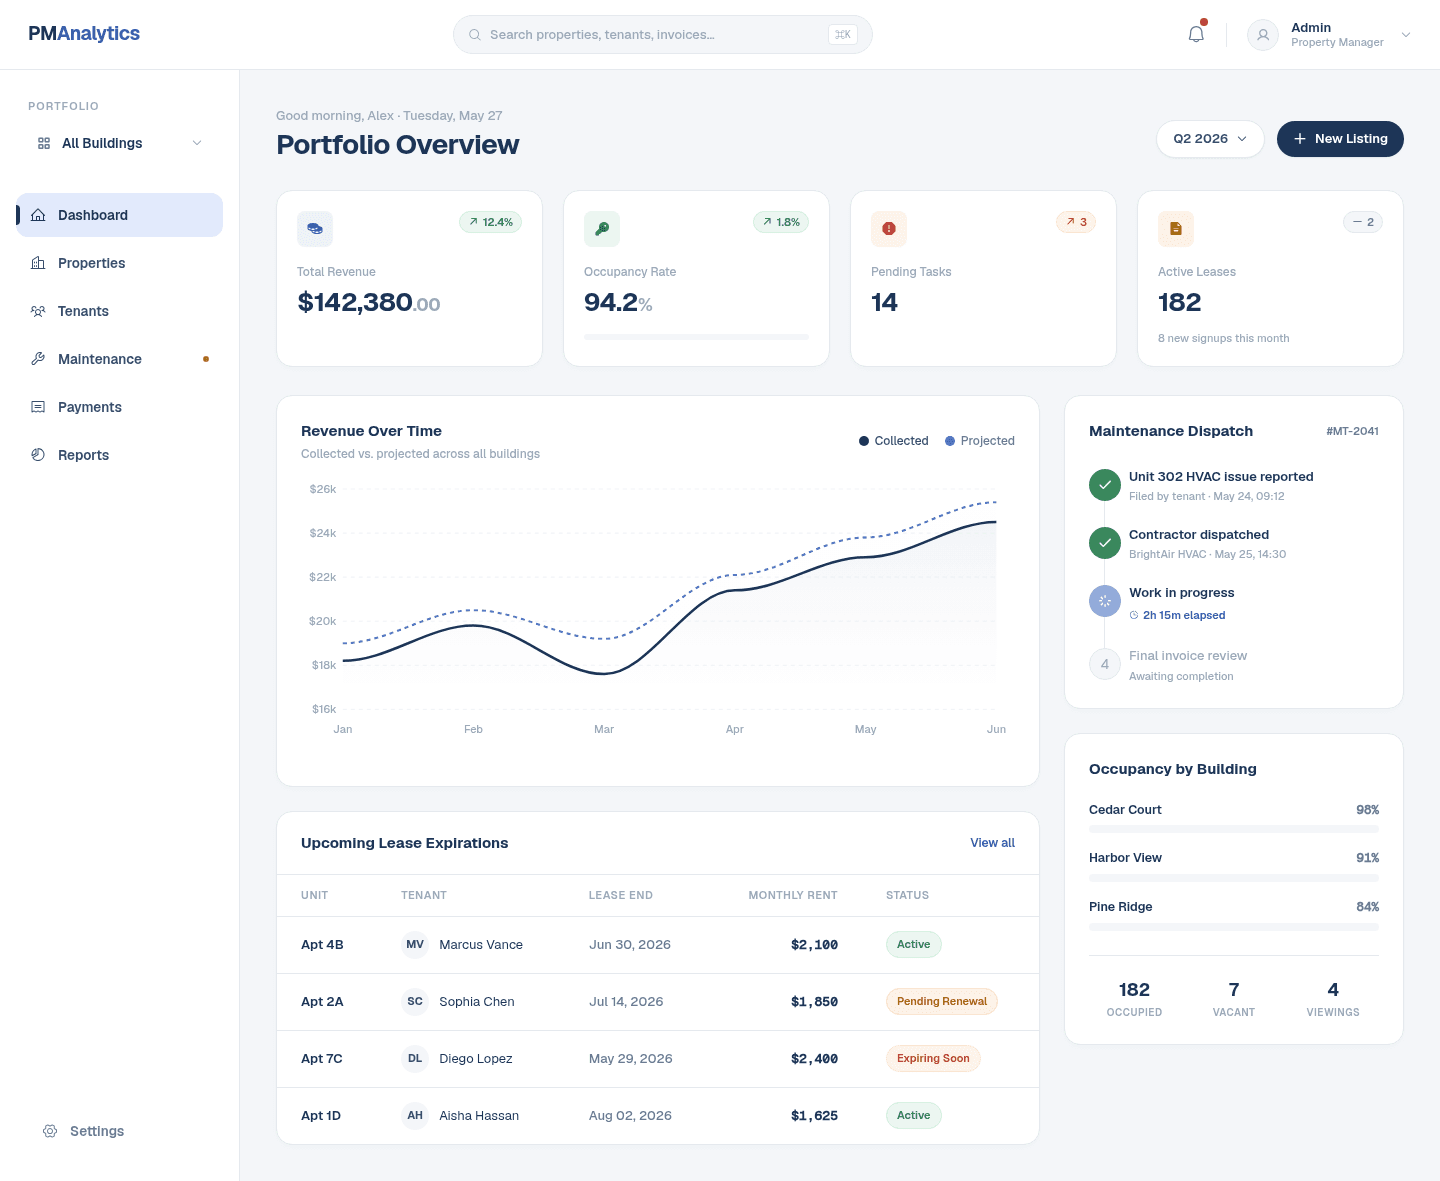The height and width of the screenshot is (1181, 1440).
Task: Open Maintenance in sidebar
Action: [120, 359]
